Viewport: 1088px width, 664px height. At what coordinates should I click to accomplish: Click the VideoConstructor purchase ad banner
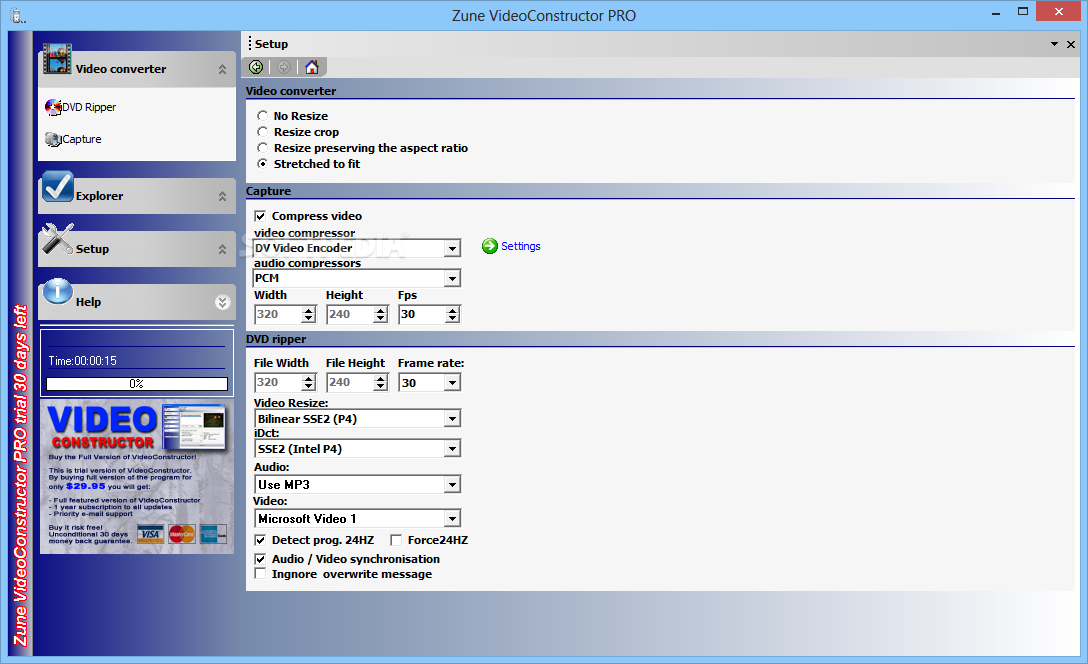coord(137,477)
